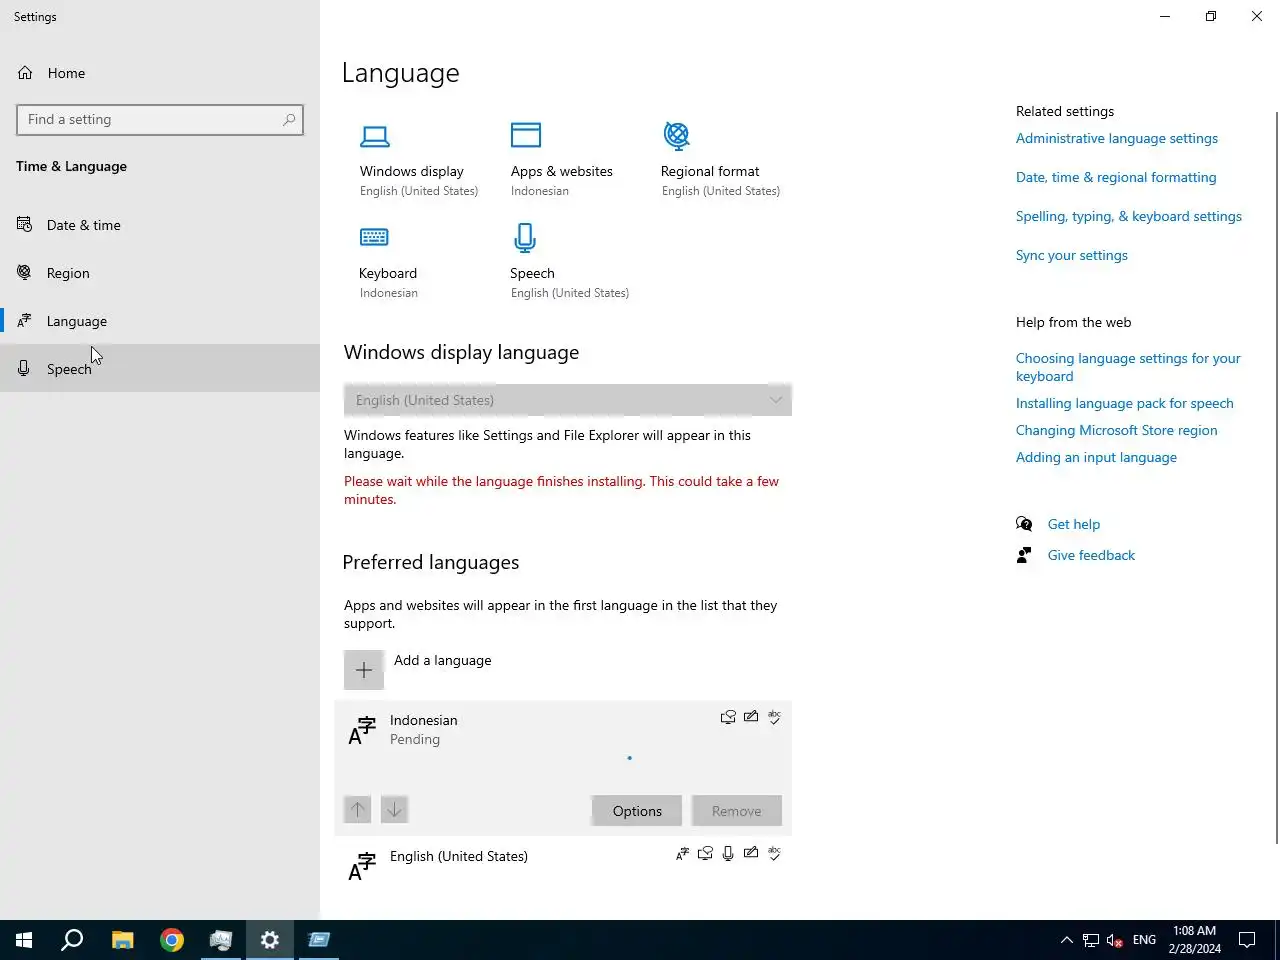The image size is (1280, 960).
Task: Launch File Explorer from taskbar
Action: [122, 940]
